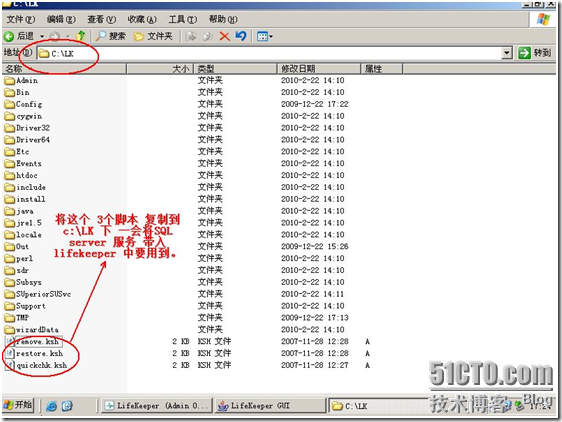Click the Forward arrow icon
Viewport: 562px width, 422px height.
pyautogui.click(x=54, y=36)
